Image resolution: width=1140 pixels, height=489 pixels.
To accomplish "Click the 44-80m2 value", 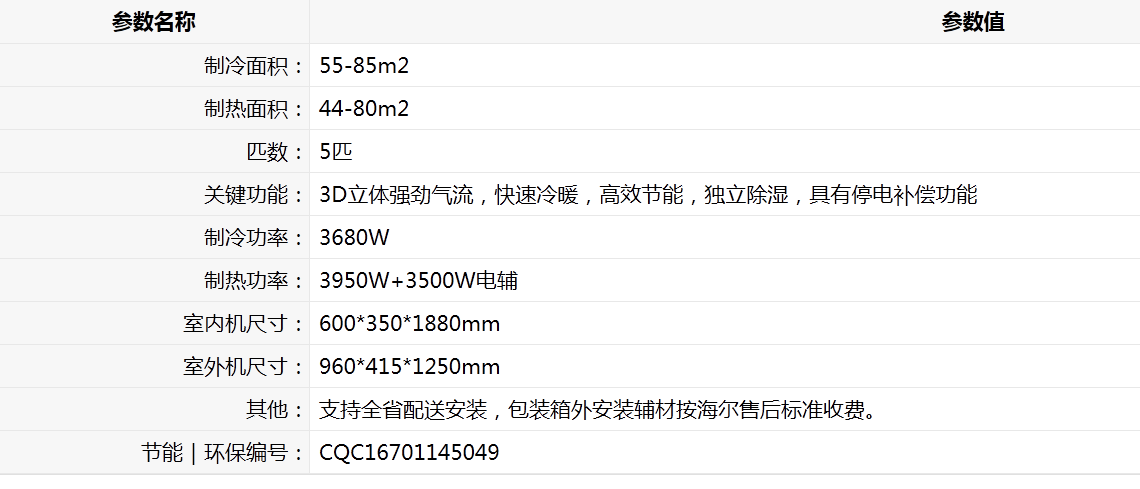I will point(364,109).
